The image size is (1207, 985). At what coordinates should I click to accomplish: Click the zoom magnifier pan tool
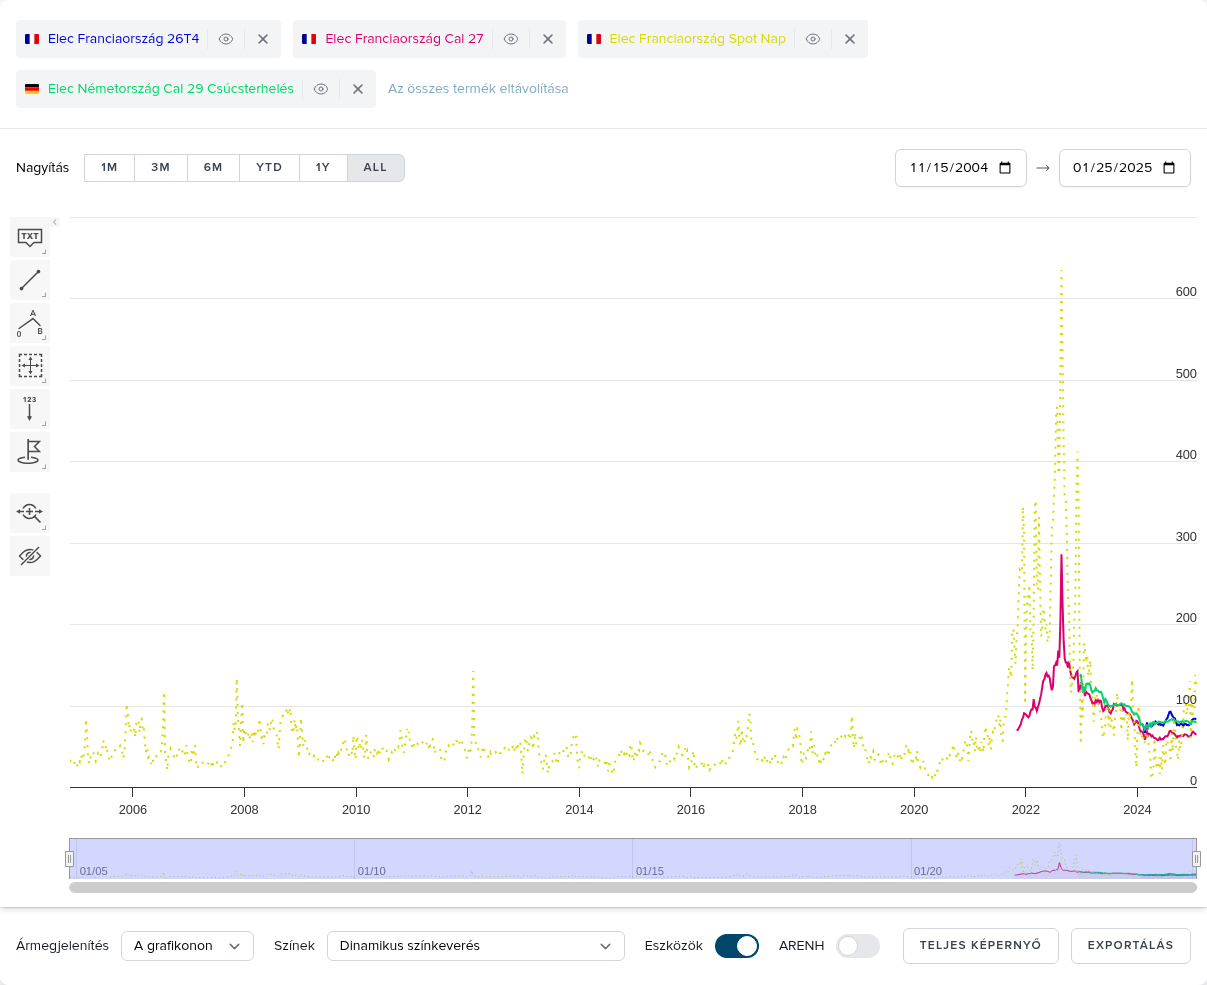pos(30,513)
